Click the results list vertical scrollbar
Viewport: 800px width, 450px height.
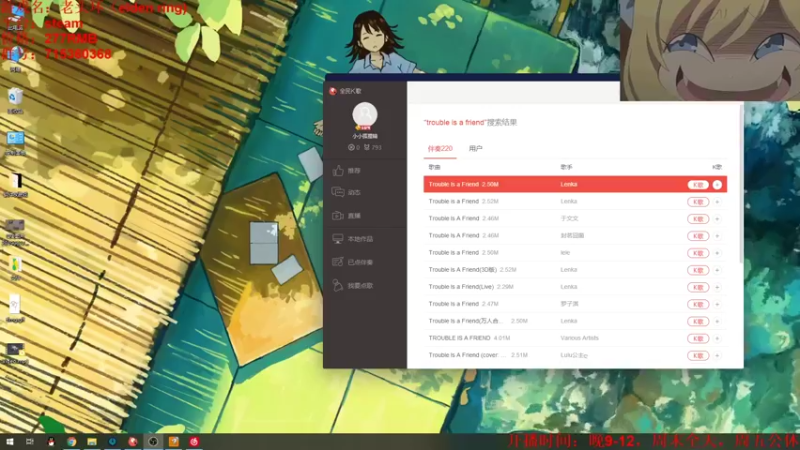click(741, 184)
